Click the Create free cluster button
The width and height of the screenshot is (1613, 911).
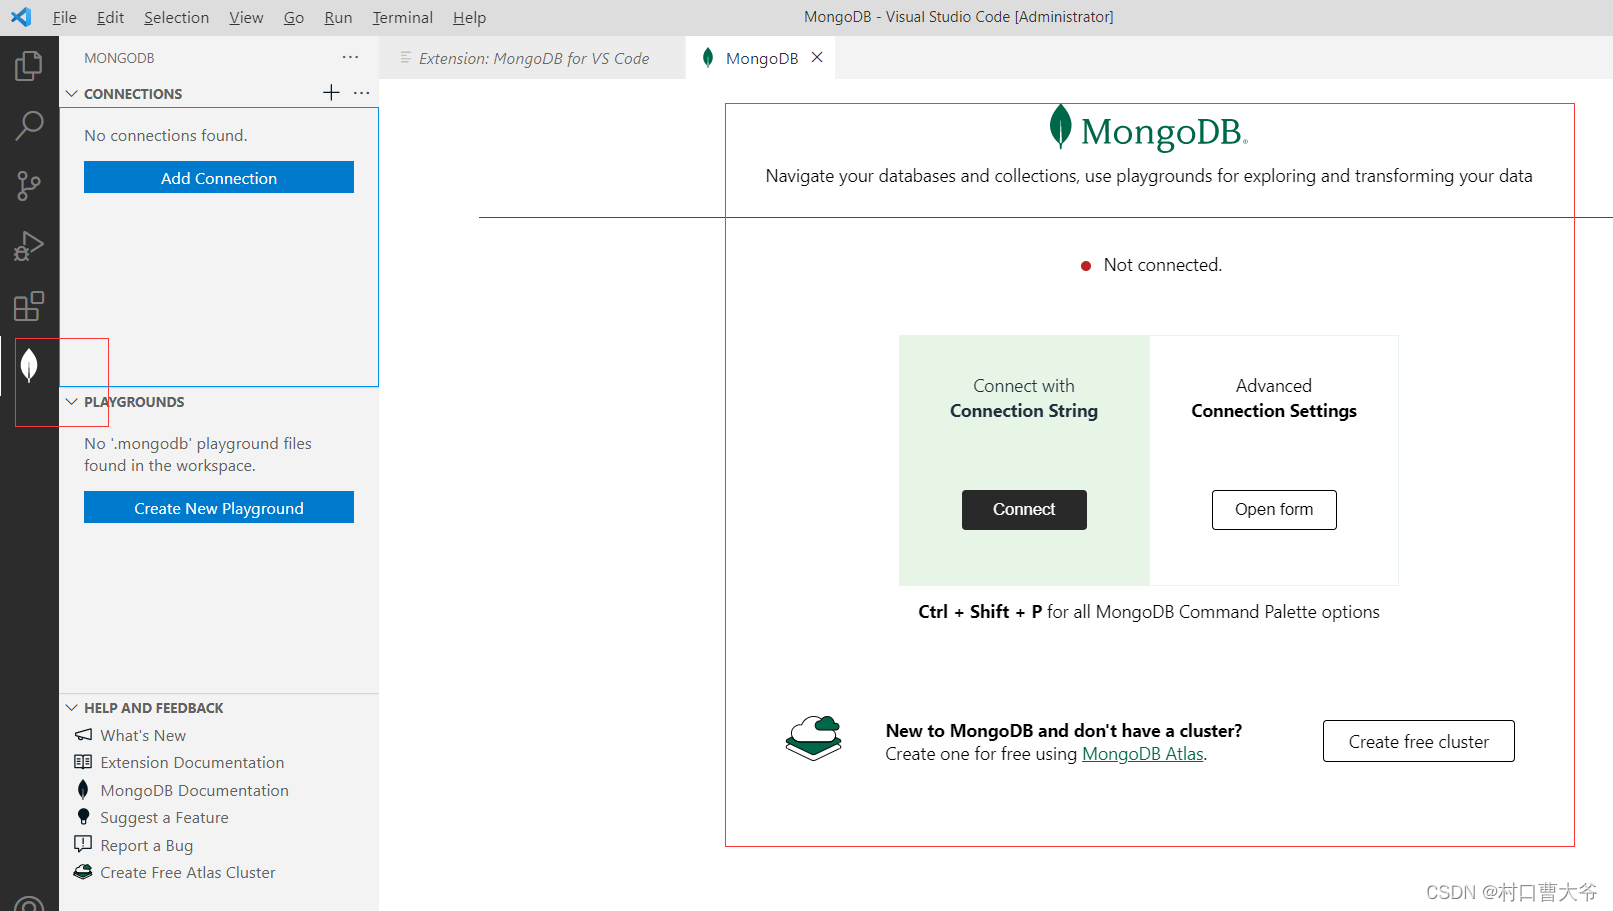coord(1418,741)
